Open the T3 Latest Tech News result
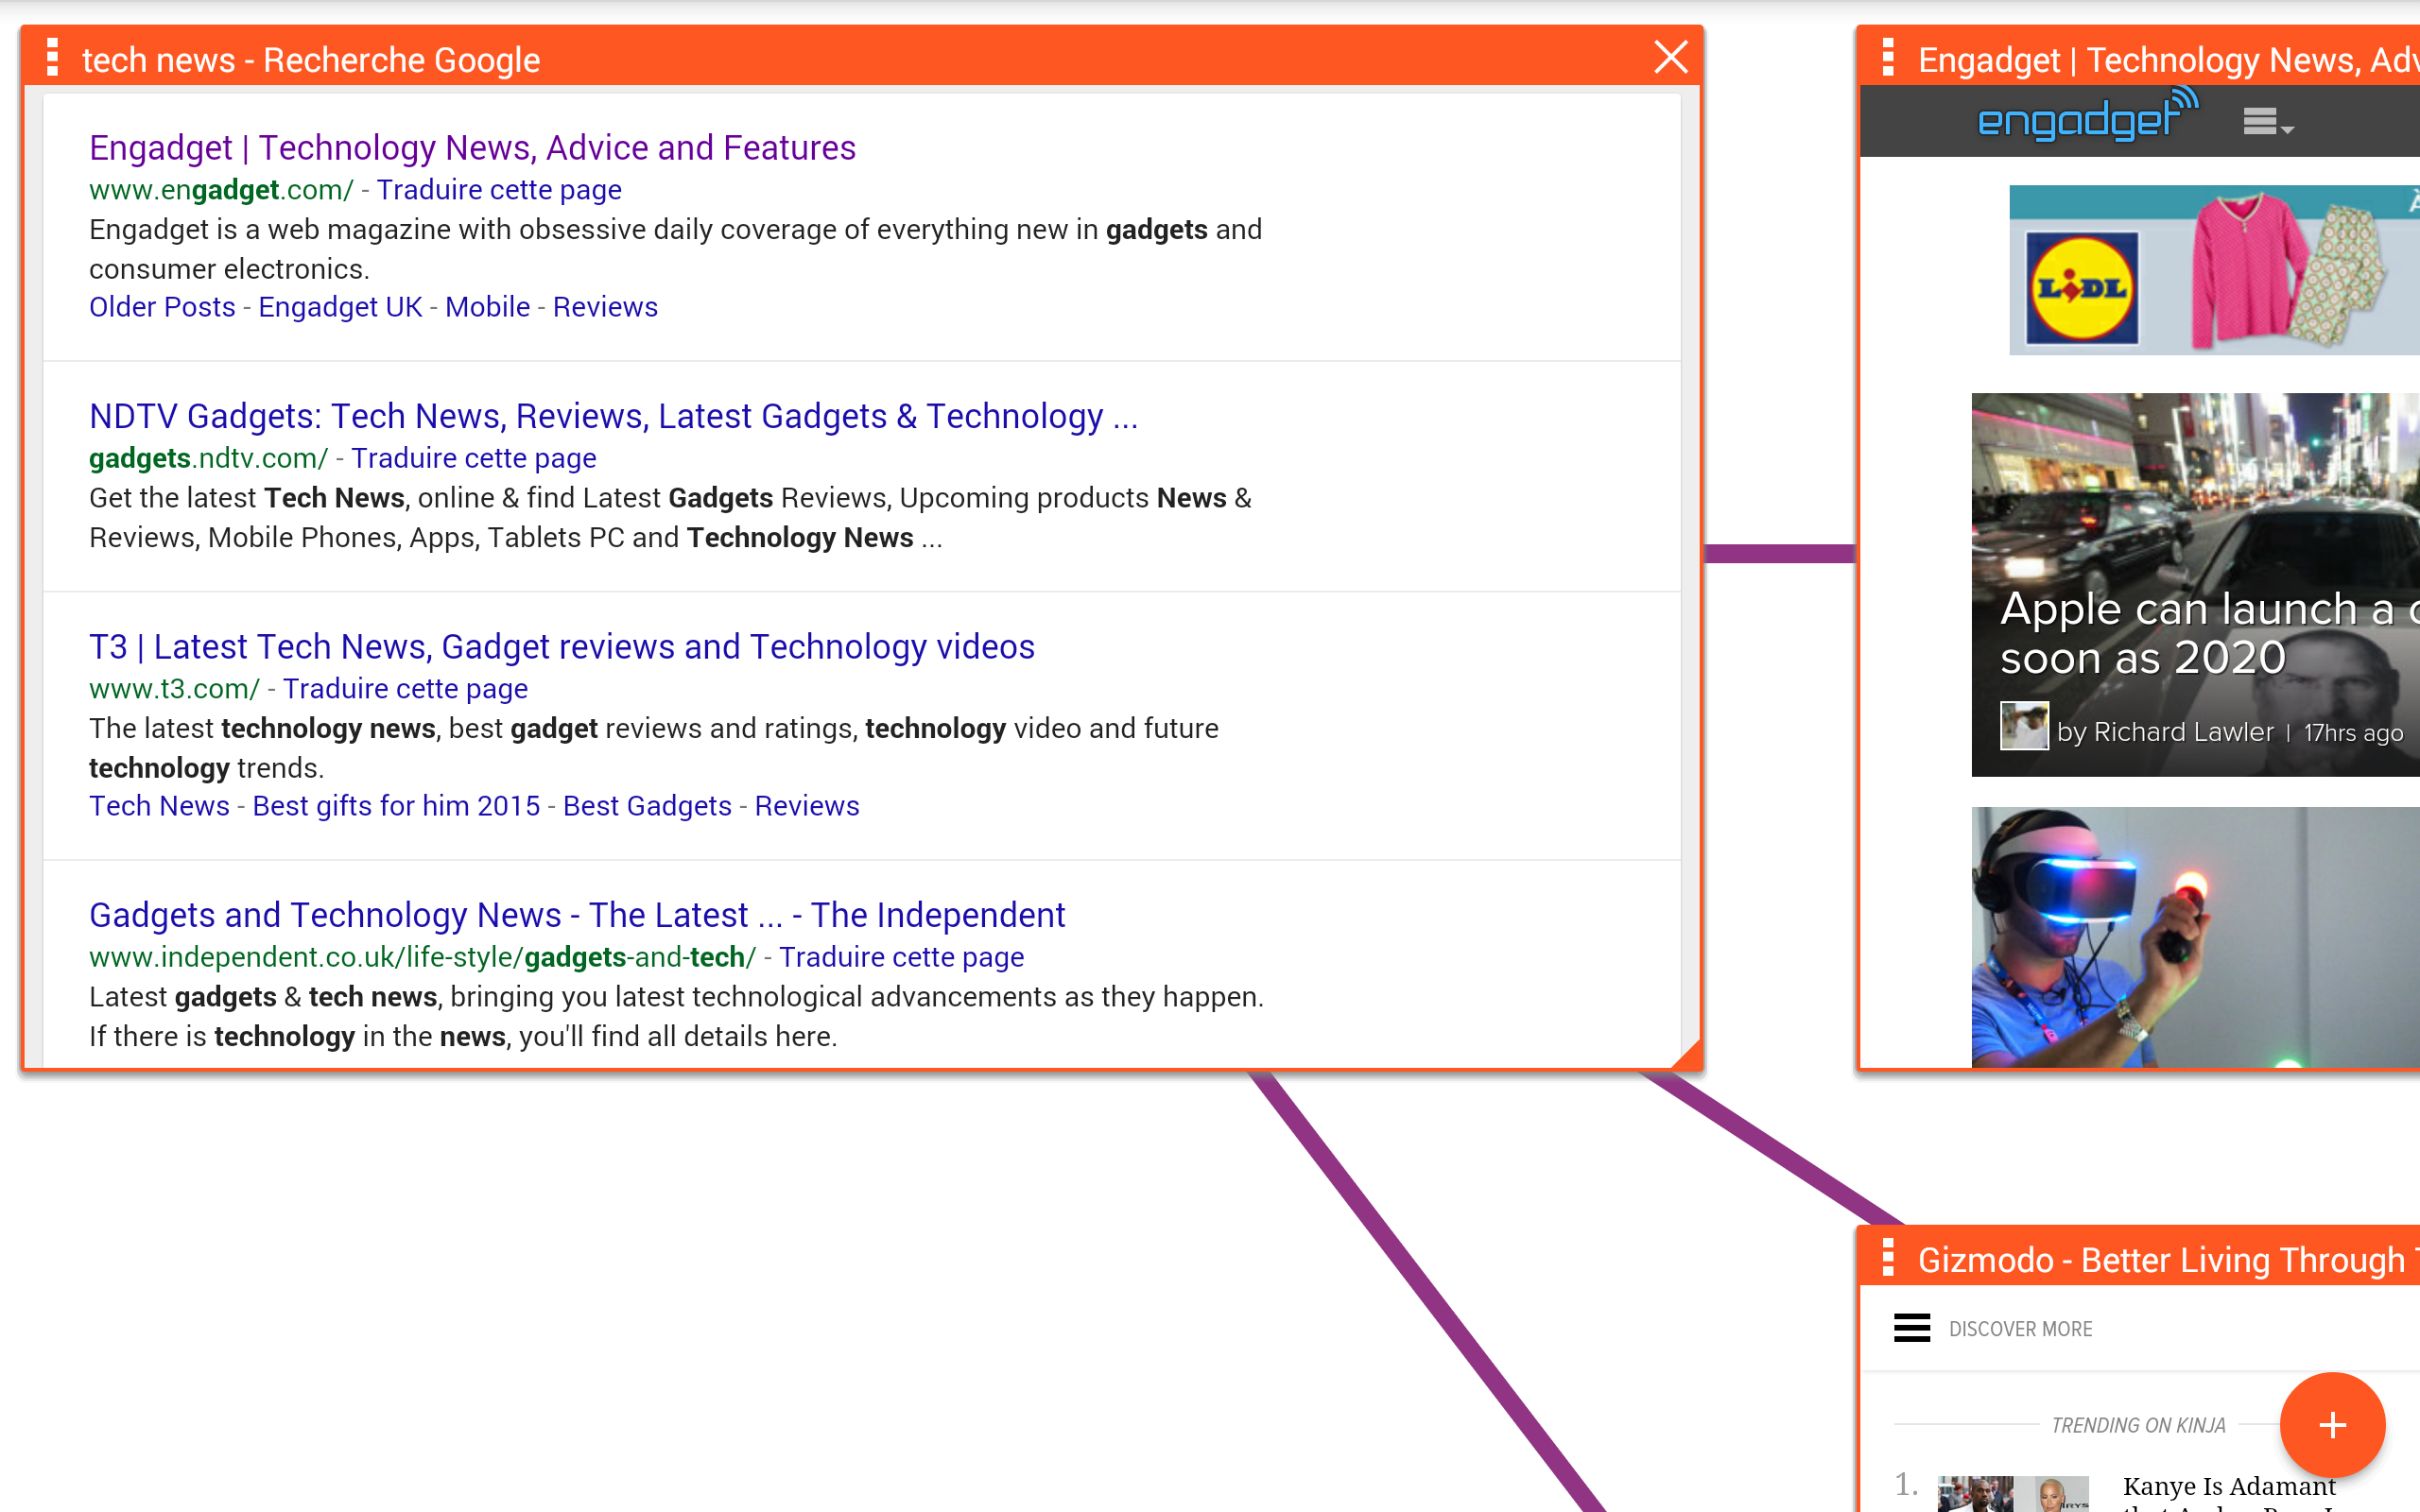 (x=562, y=647)
